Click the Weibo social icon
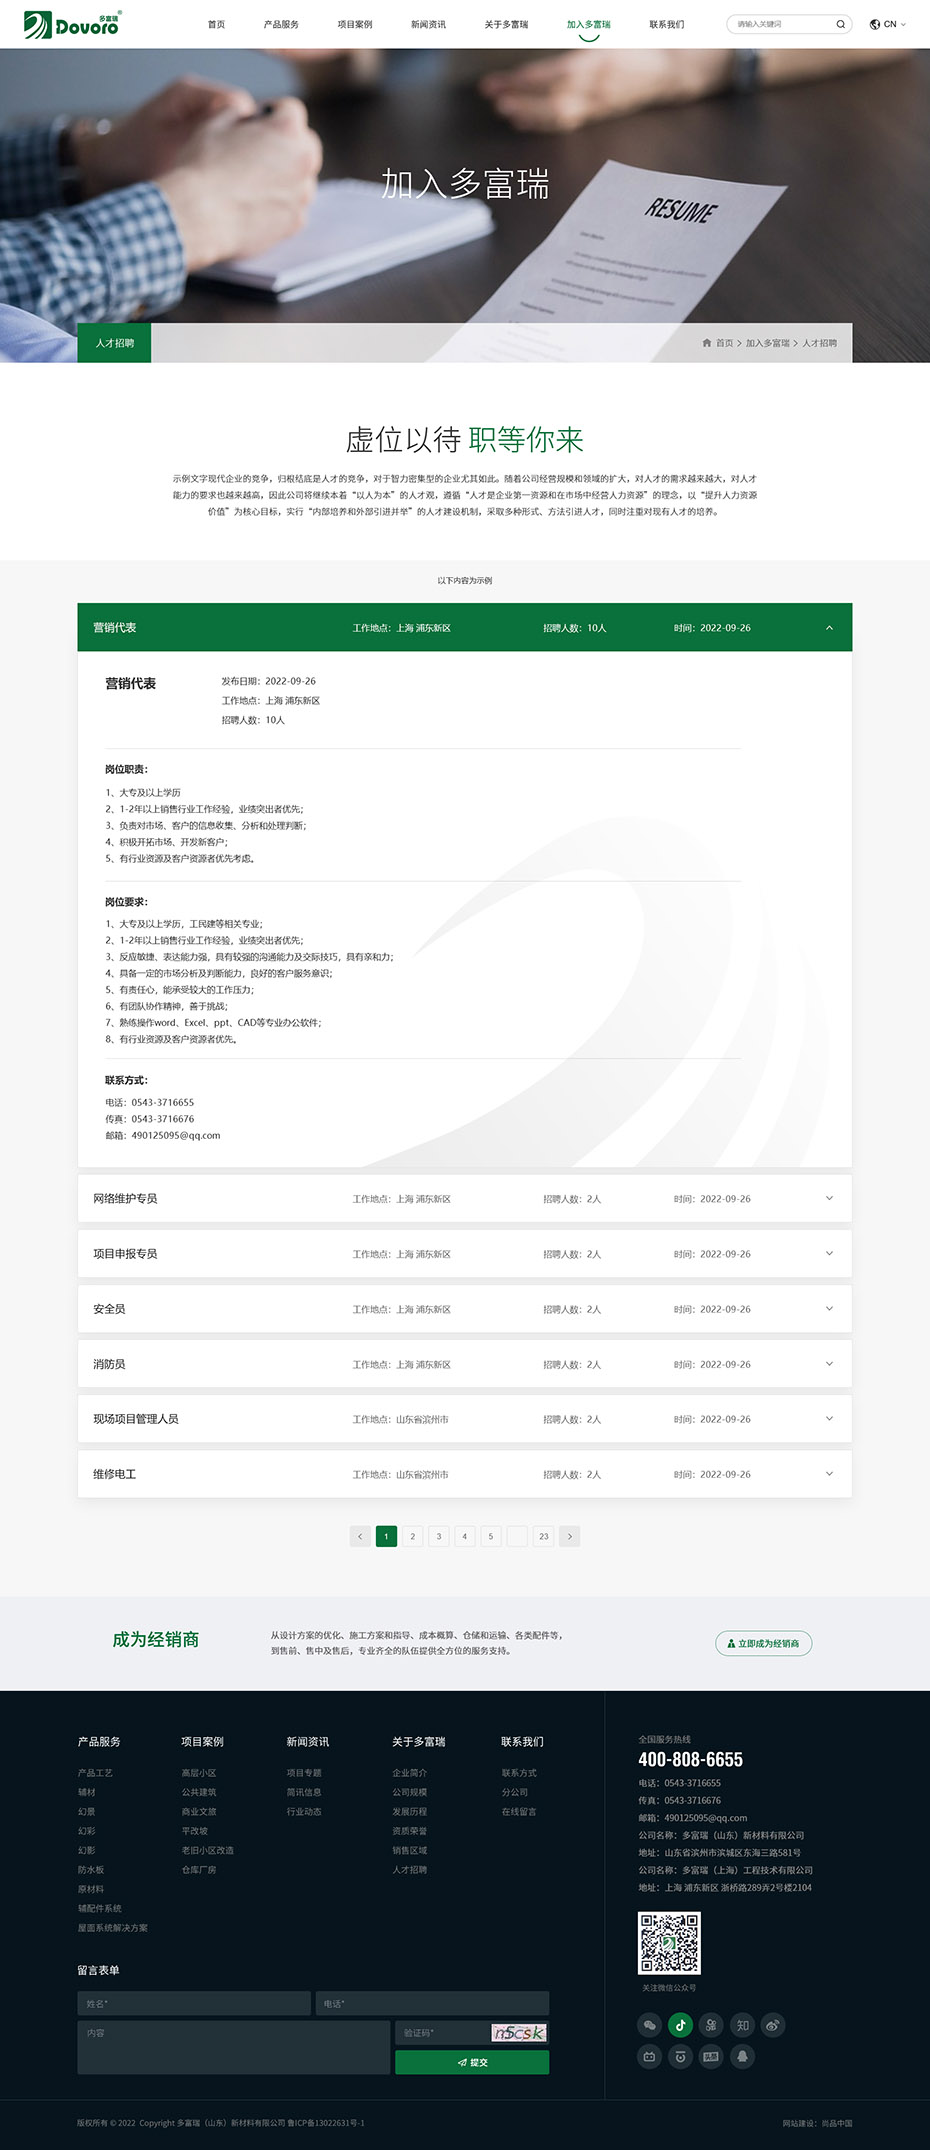The width and height of the screenshot is (930, 2150). (773, 2025)
